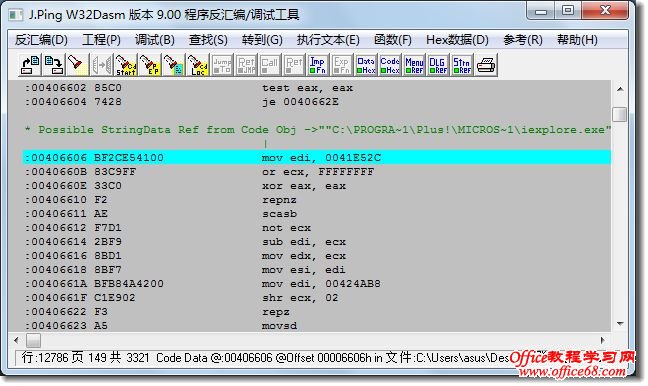The image size is (648, 386).
Task: Click the W32Dasm title bar app icon
Action: pyautogui.click(x=16, y=15)
